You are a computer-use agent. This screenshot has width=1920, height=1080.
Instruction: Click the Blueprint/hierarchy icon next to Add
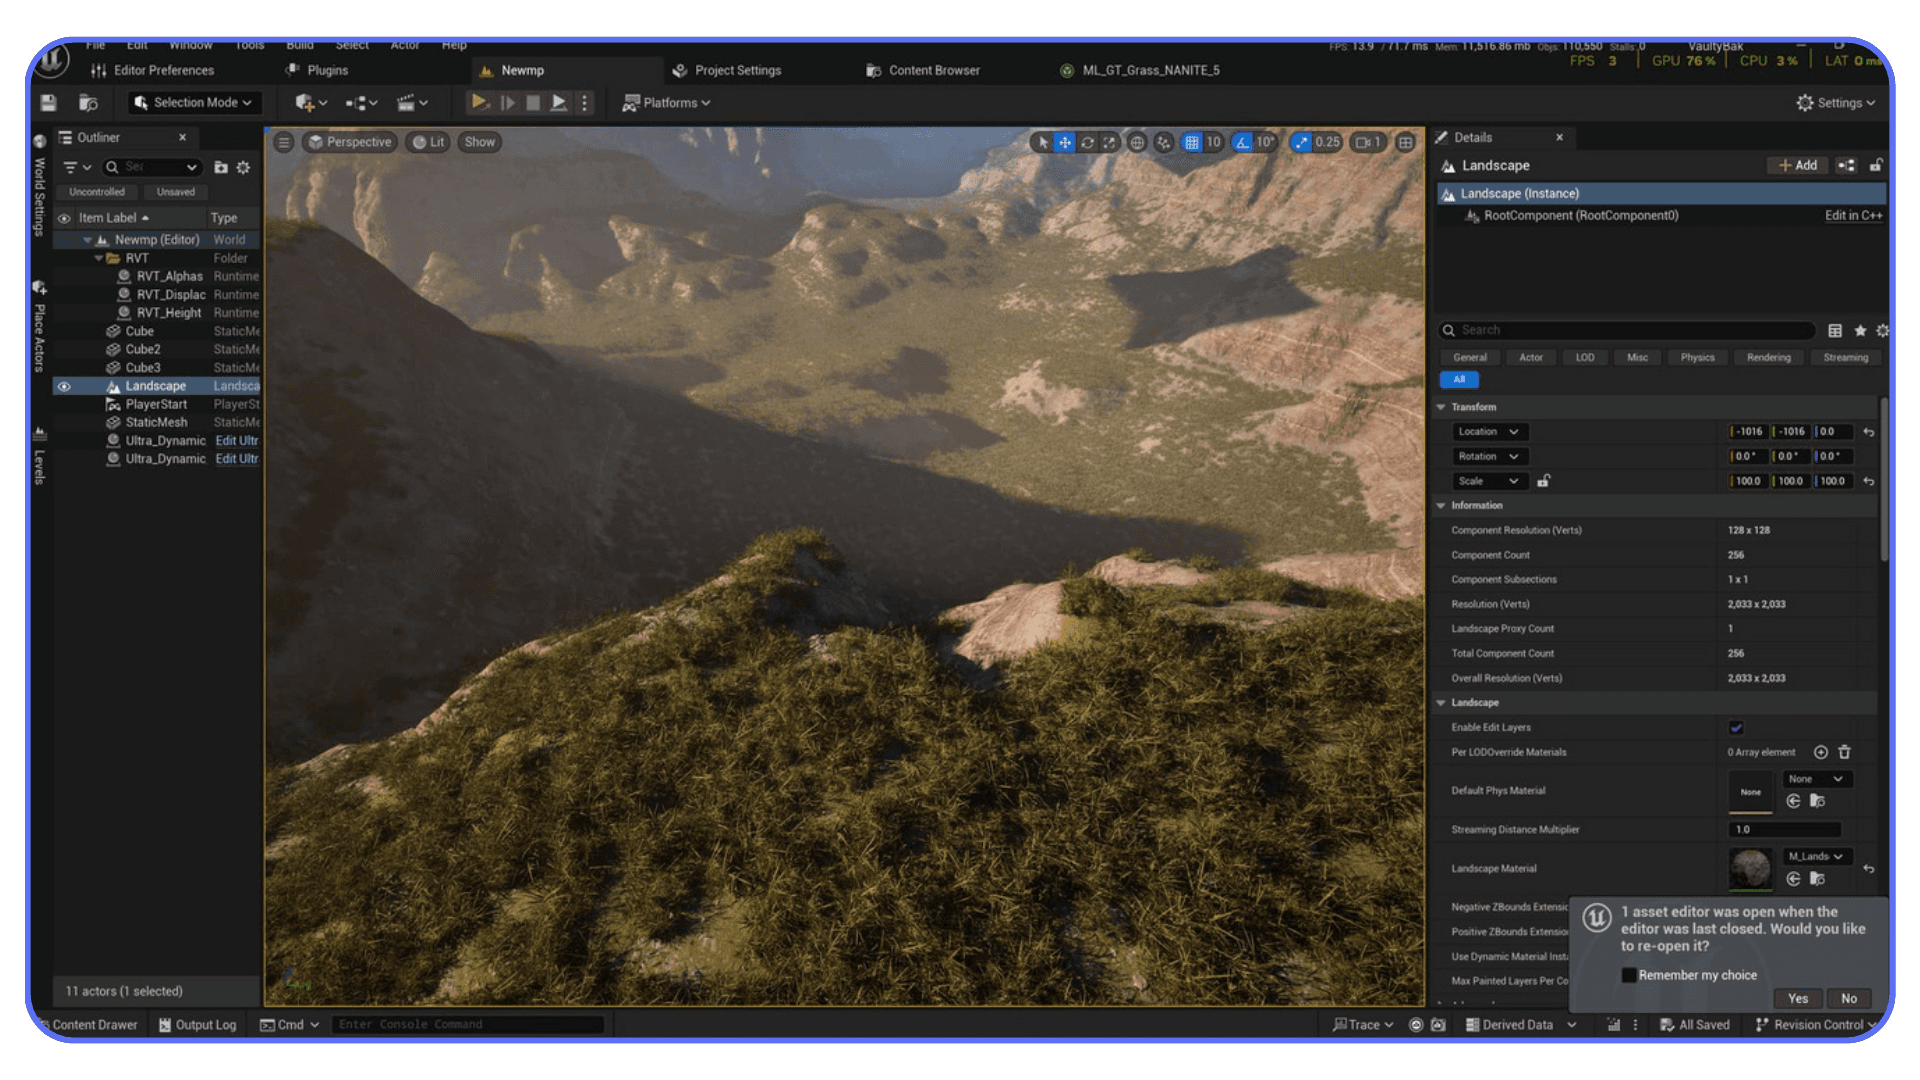tap(1846, 165)
